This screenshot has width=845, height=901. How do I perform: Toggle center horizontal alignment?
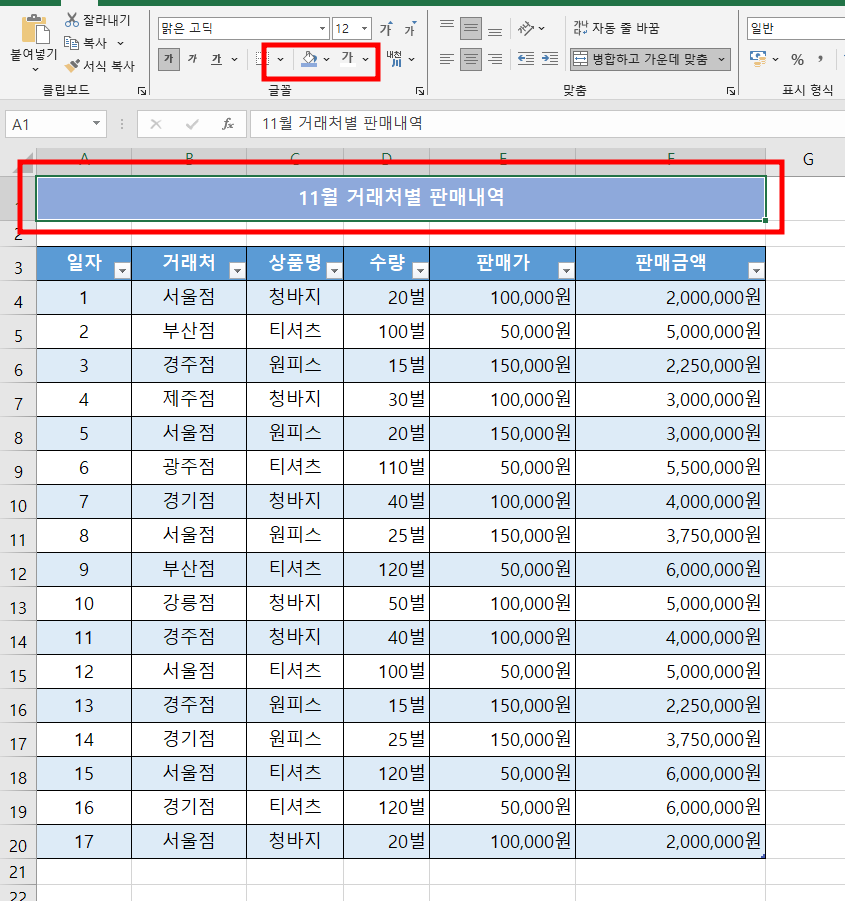[471, 59]
